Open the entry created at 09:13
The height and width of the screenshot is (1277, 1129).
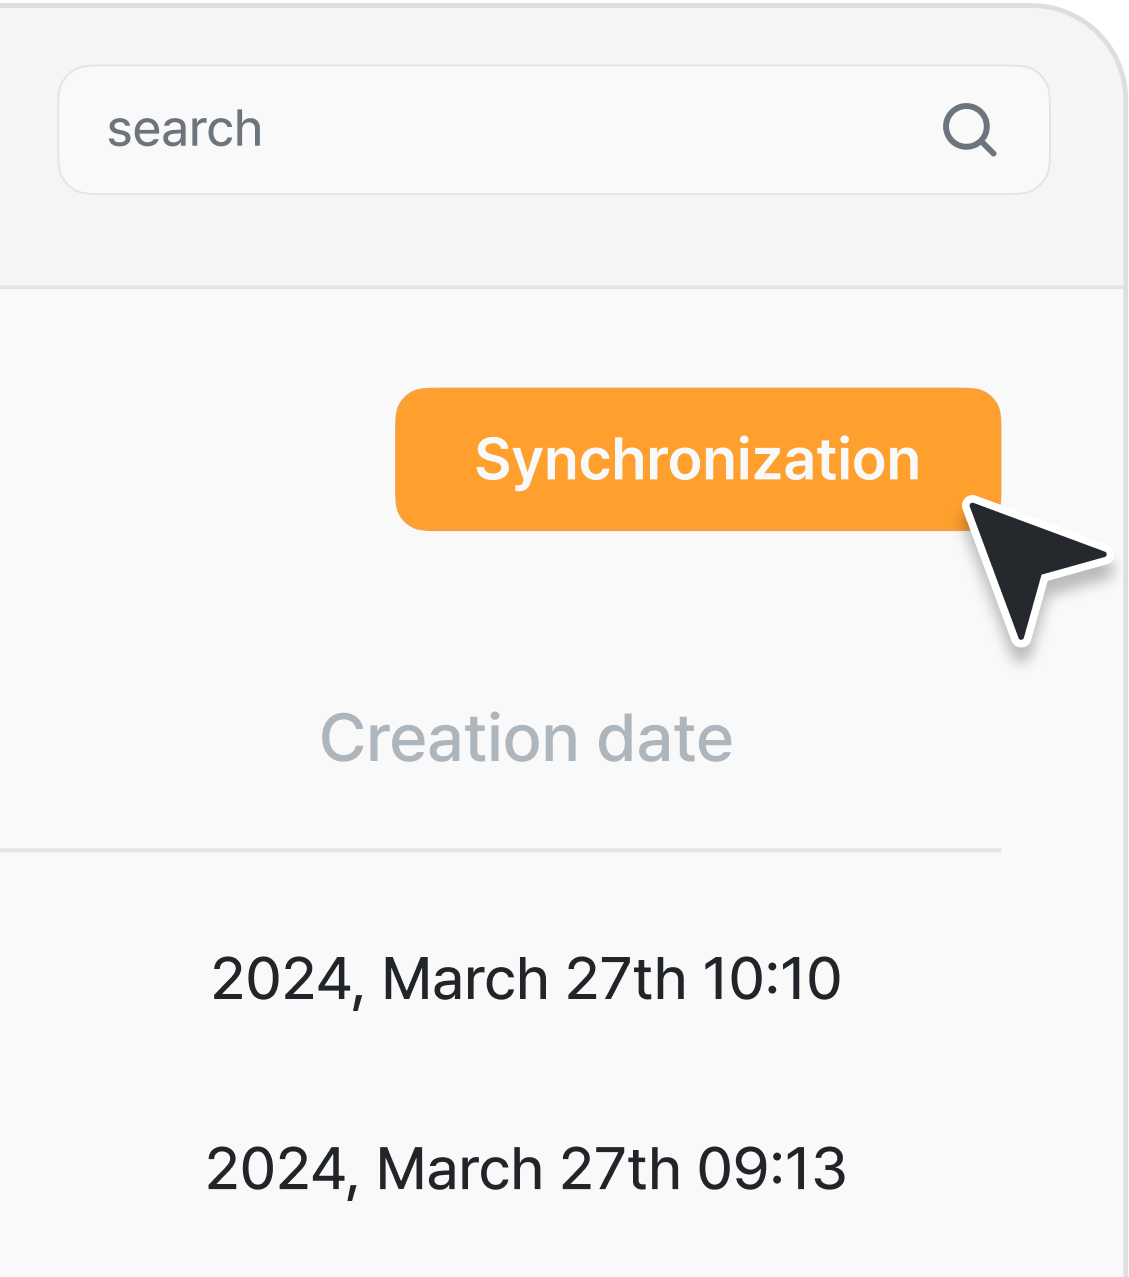[526, 1168]
